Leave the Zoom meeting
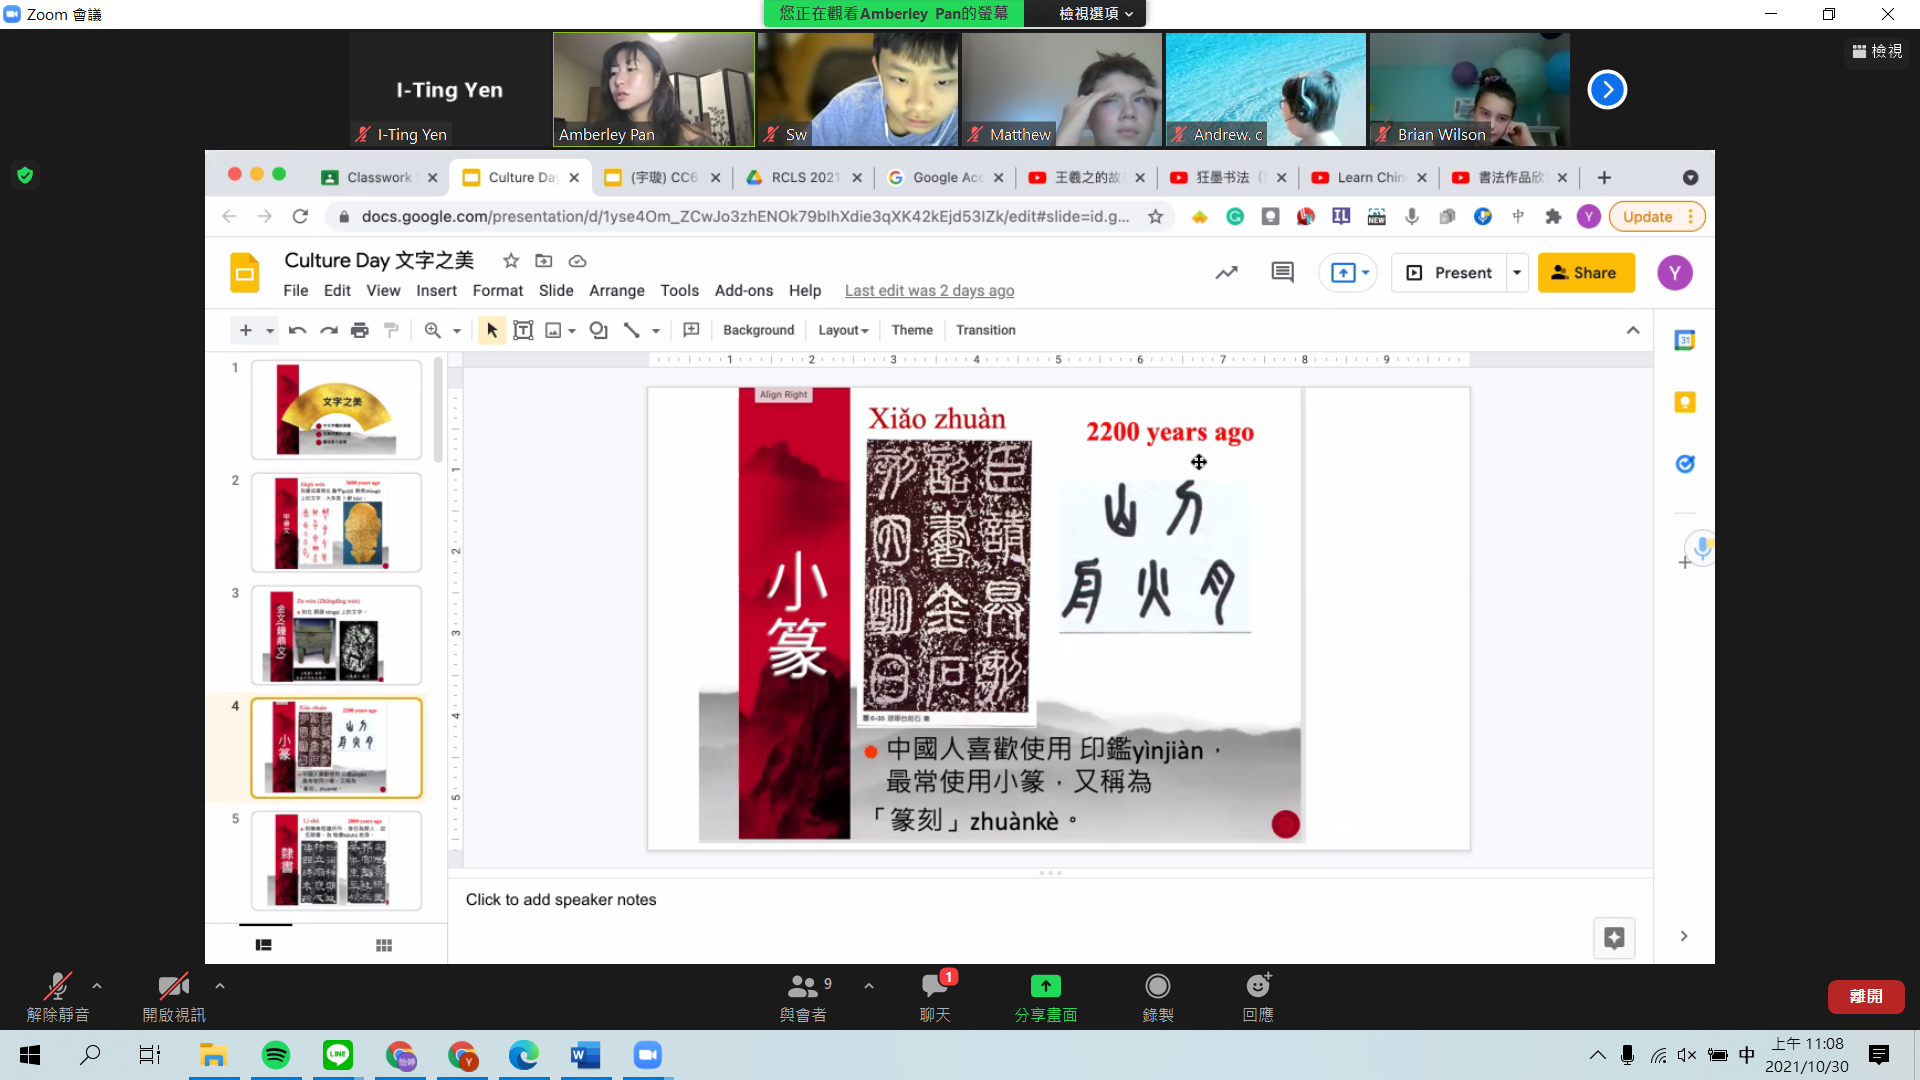This screenshot has height=1080, width=1920. click(1866, 996)
